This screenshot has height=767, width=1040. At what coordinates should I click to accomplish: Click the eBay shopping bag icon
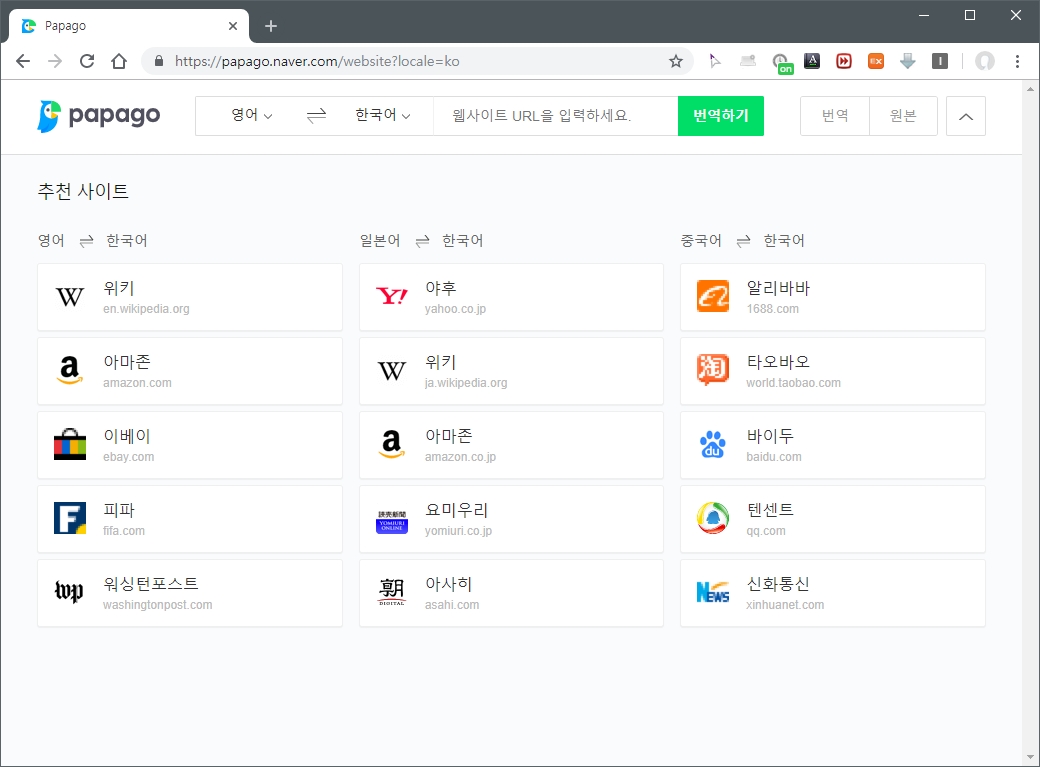coord(70,445)
